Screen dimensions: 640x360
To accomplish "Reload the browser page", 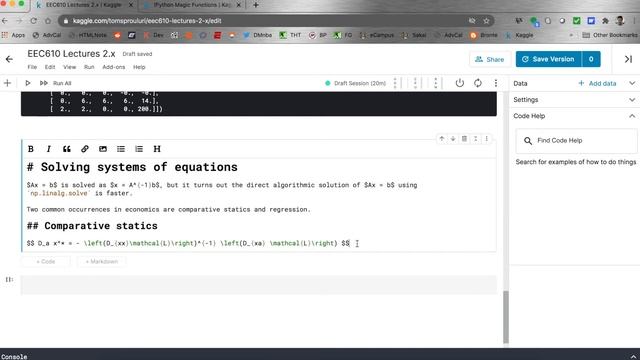I will click(x=33, y=21).
